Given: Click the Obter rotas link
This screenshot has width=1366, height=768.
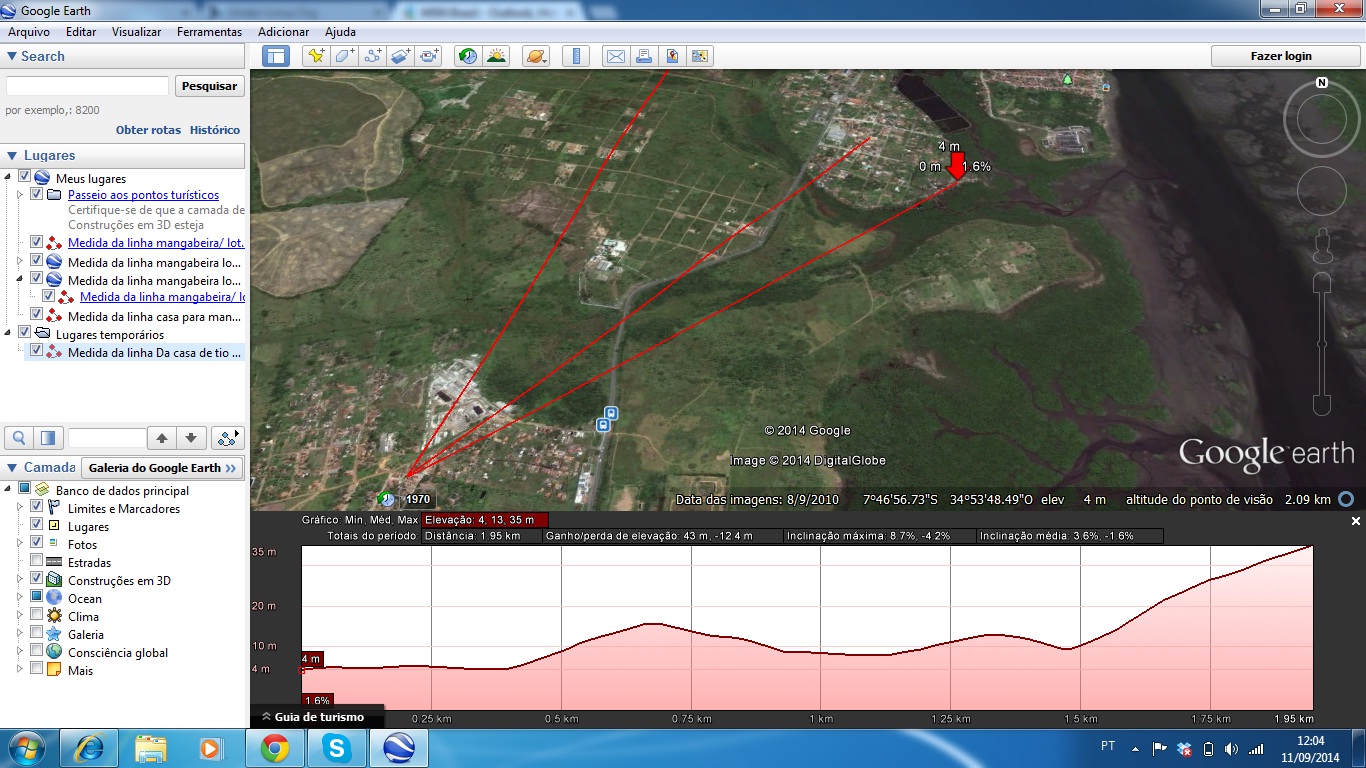Looking at the screenshot, I should click(148, 130).
